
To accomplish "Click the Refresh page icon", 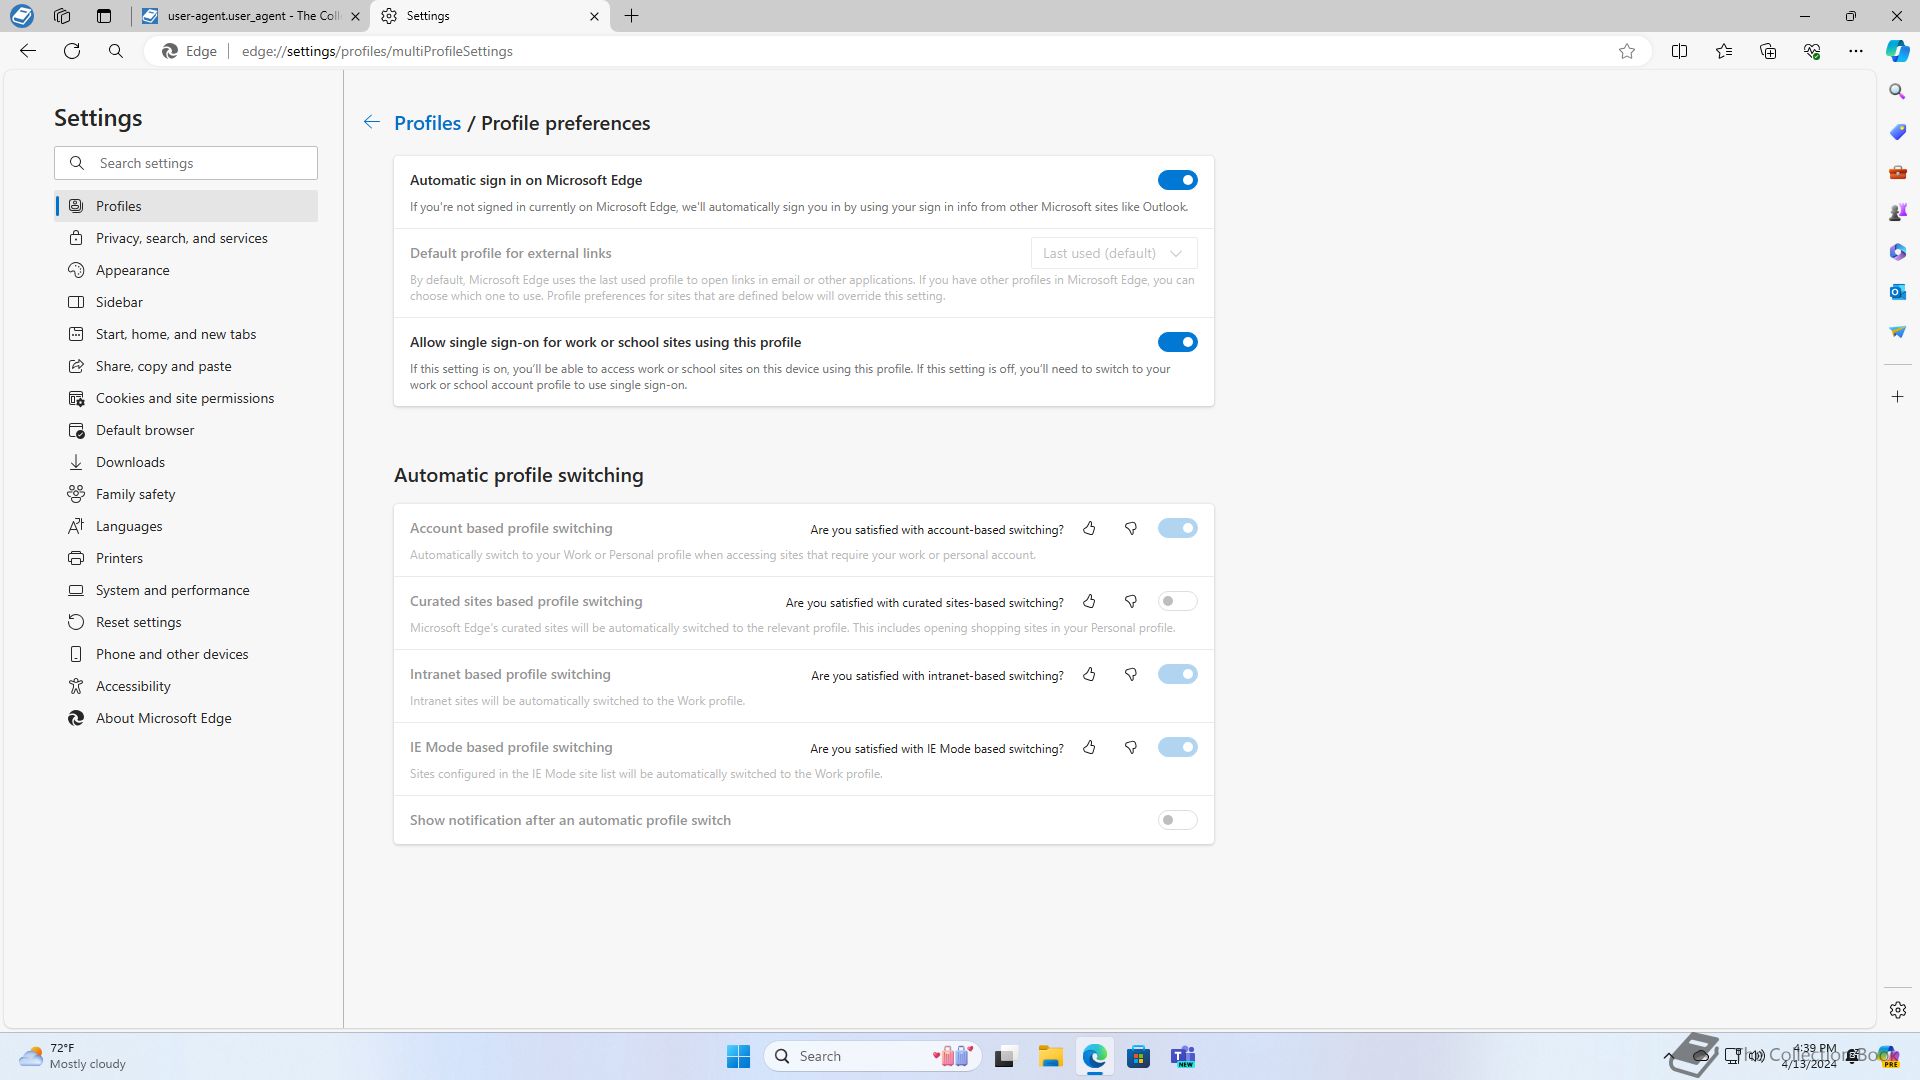I will coord(72,51).
